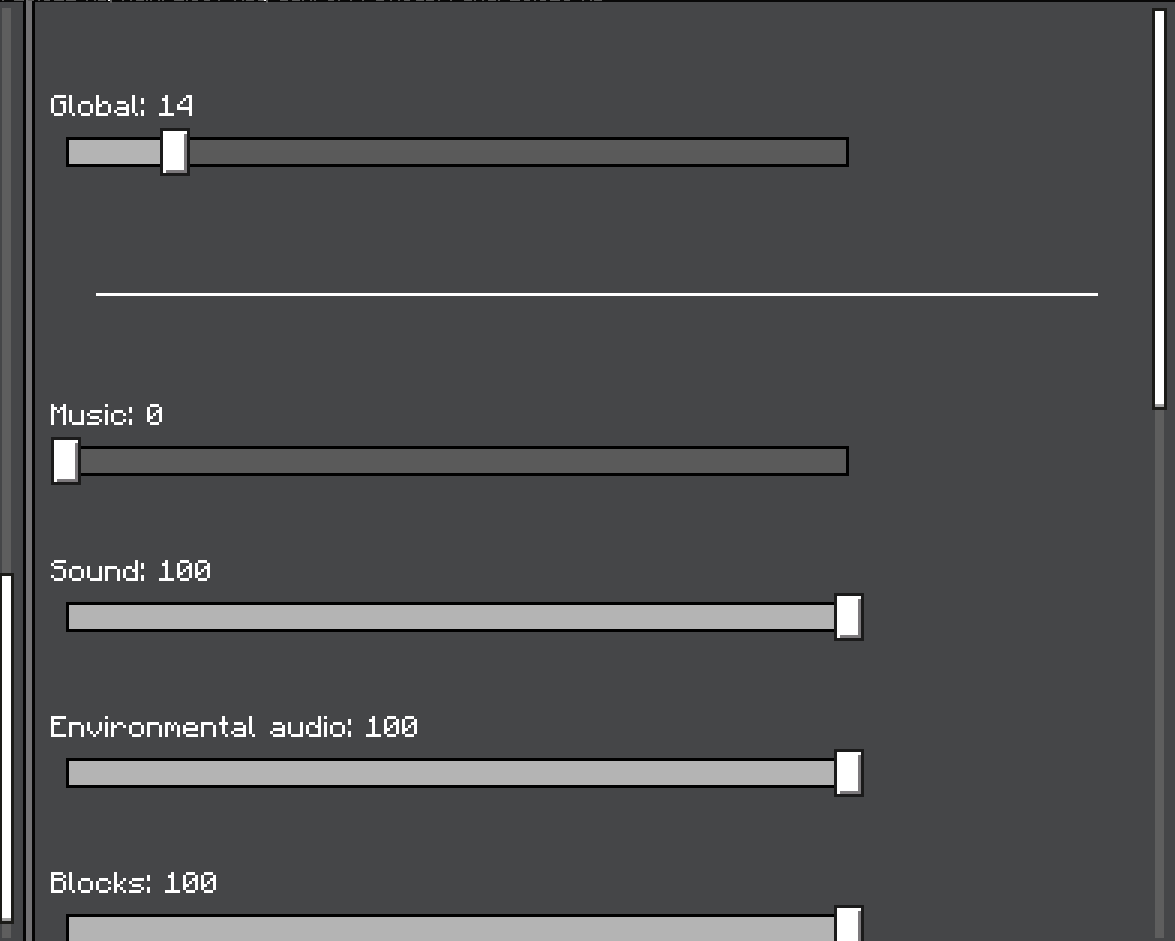The height and width of the screenshot is (941, 1175).
Task: Click the left panel's white scrollbar thumb
Action: [7, 746]
